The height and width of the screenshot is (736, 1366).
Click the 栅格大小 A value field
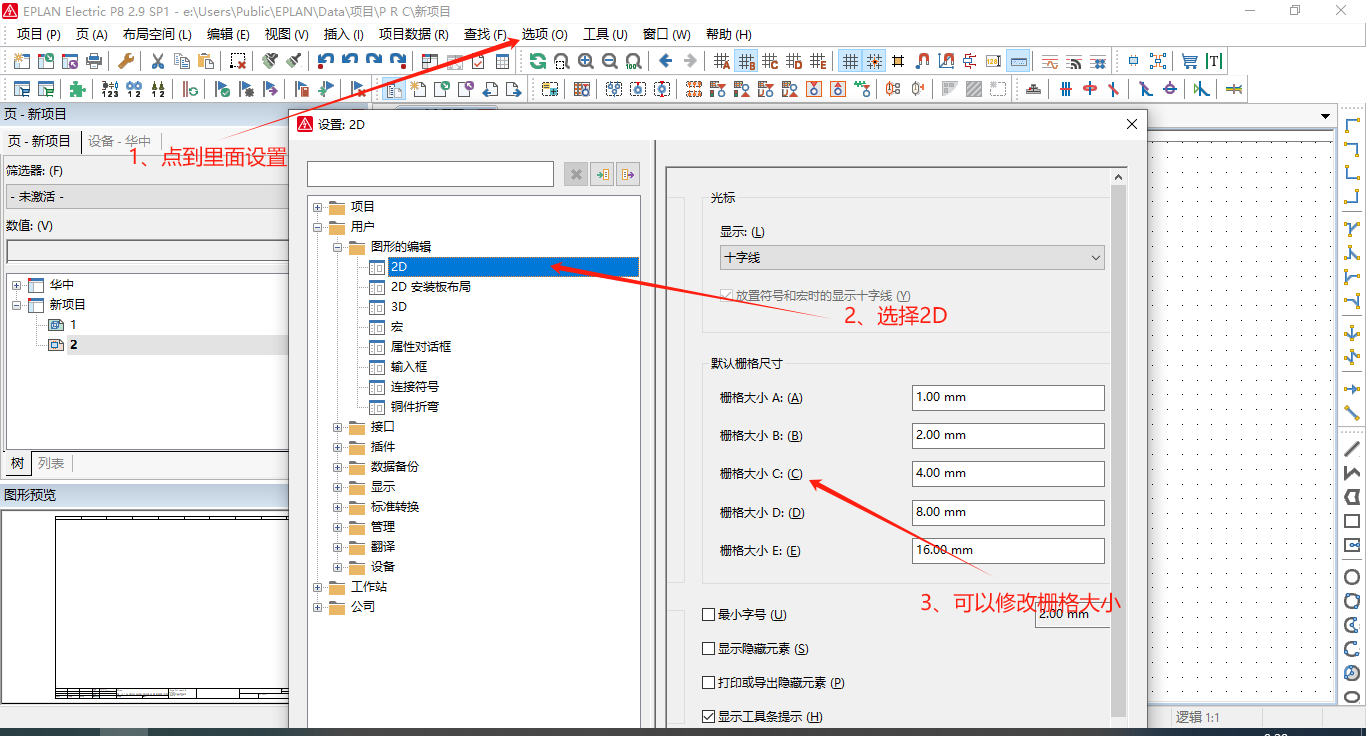point(1008,398)
